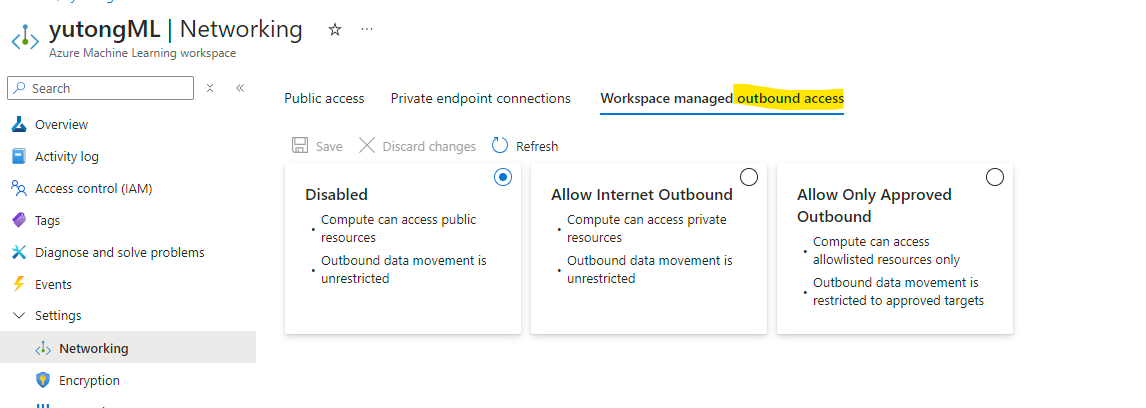
Task: Click the Diagnose wrench icon
Action: [20, 252]
